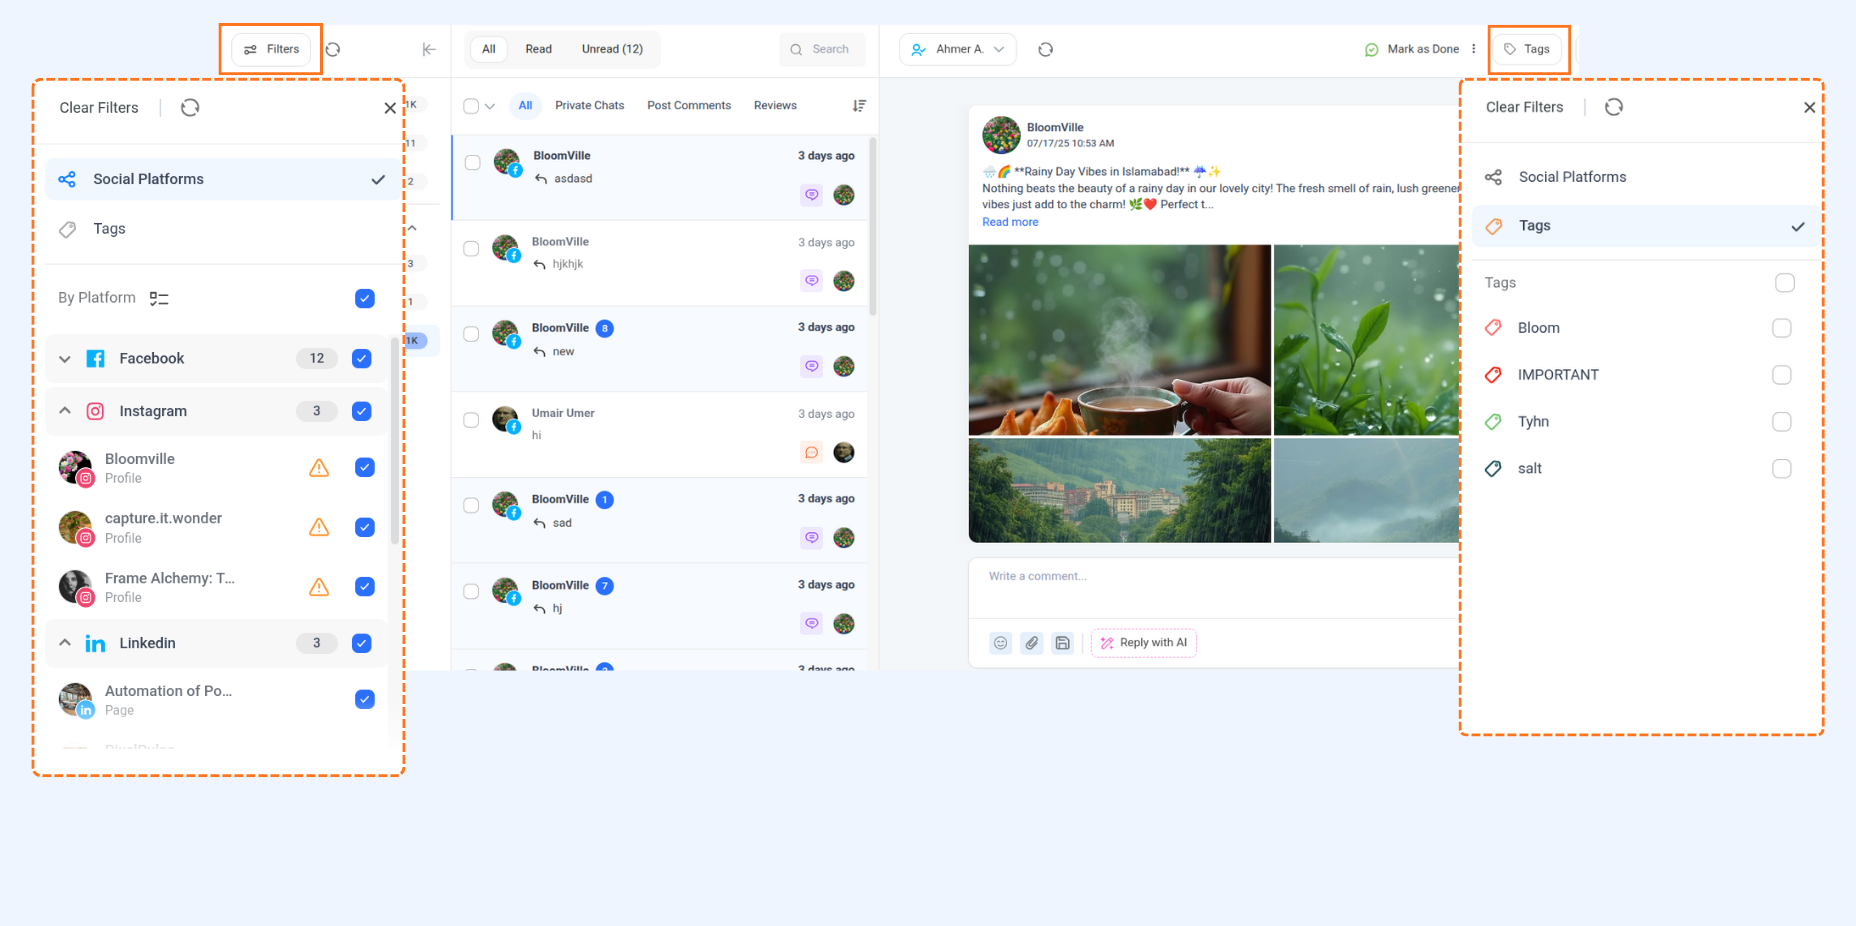Reset filters icon in right panel
Image resolution: width=1856 pixels, height=926 pixels.
pyautogui.click(x=1614, y=107)
